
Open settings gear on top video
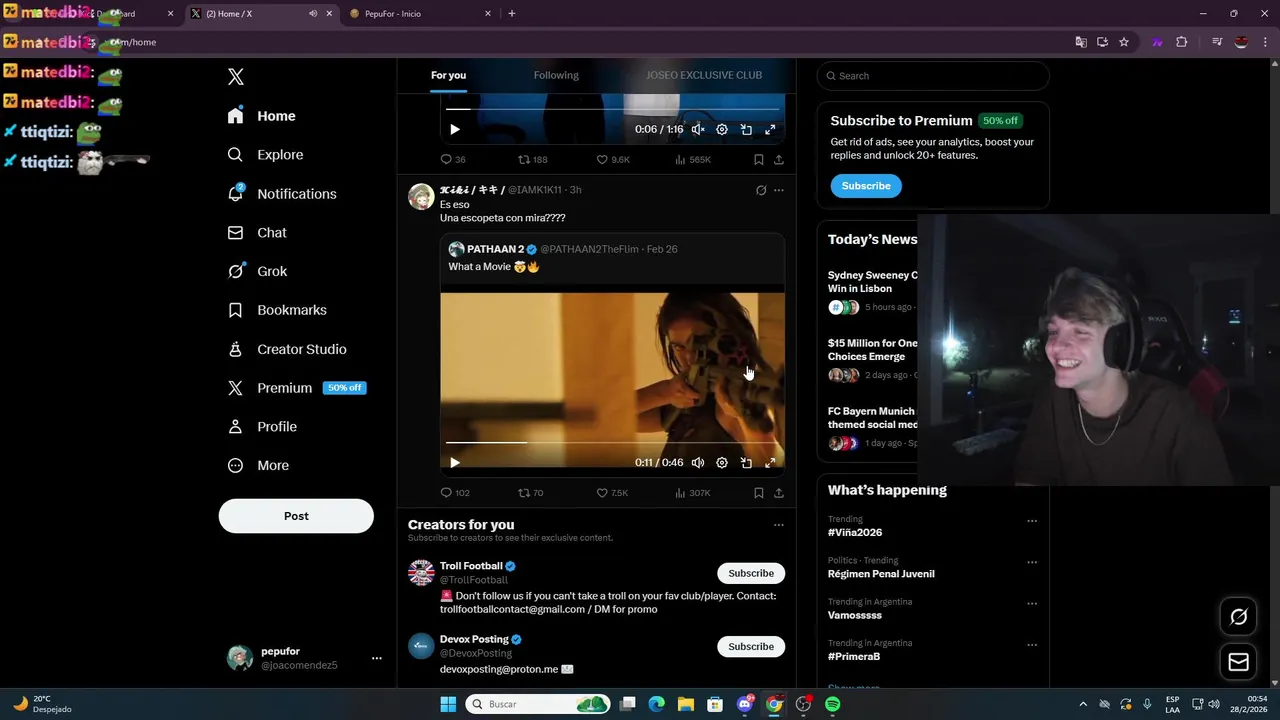722,130
